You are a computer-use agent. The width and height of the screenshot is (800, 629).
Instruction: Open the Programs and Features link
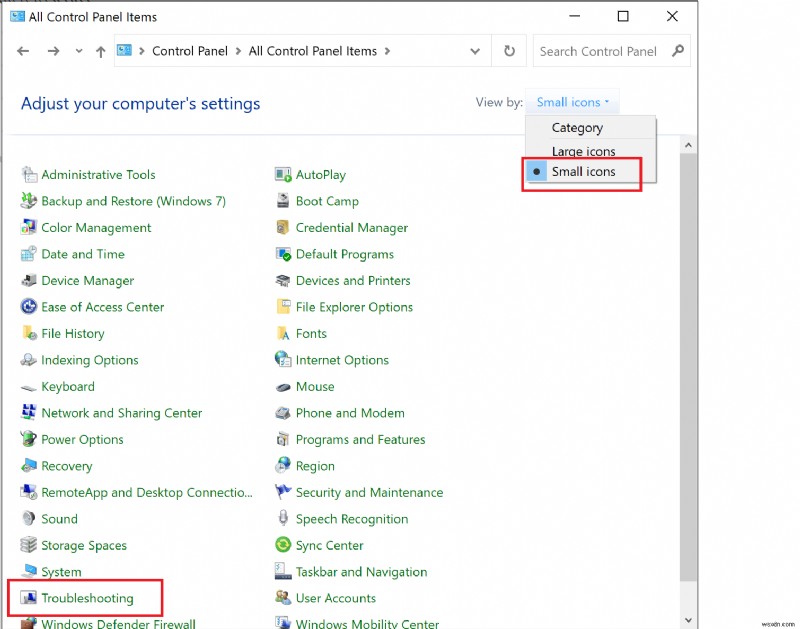360,439
